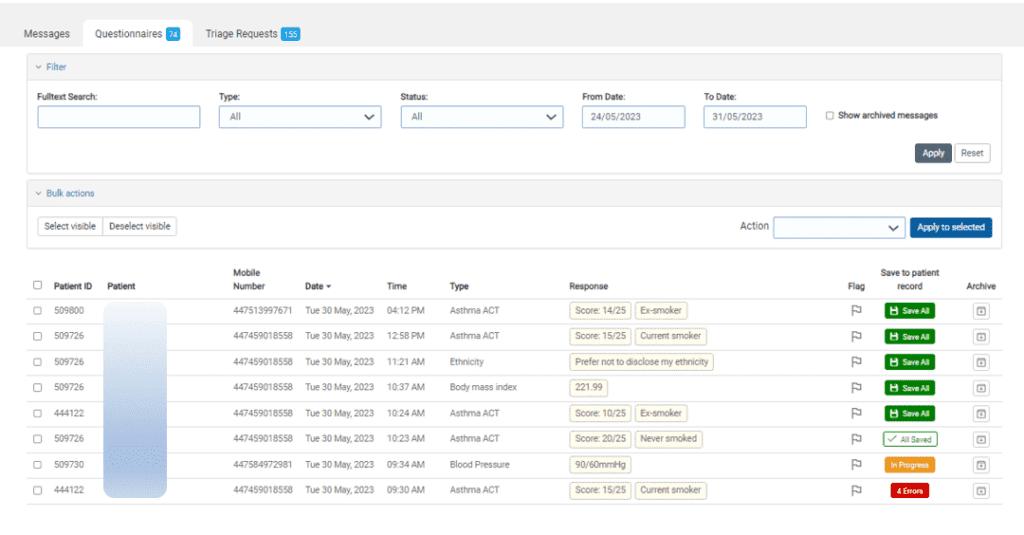Viewport: 1024px width, 535px height.
Task: Click into the Fulltext Search field
Action: [118, 117]
